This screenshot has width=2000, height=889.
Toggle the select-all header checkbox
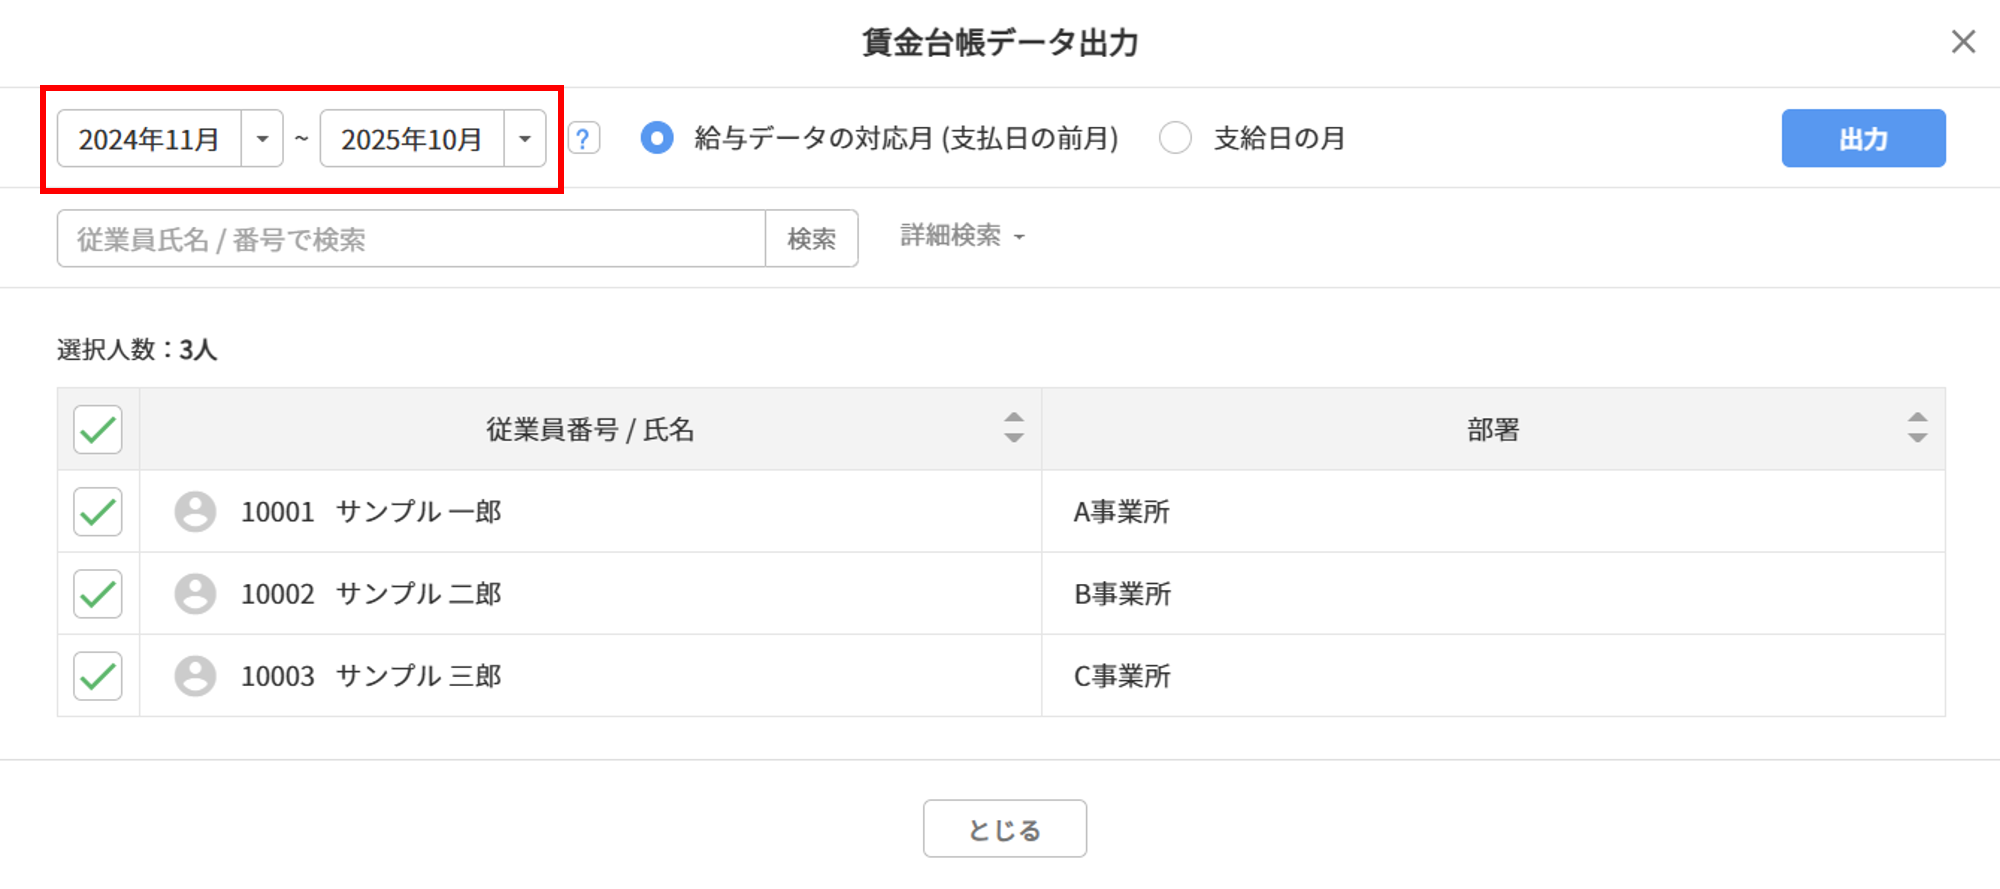(98, 430)
